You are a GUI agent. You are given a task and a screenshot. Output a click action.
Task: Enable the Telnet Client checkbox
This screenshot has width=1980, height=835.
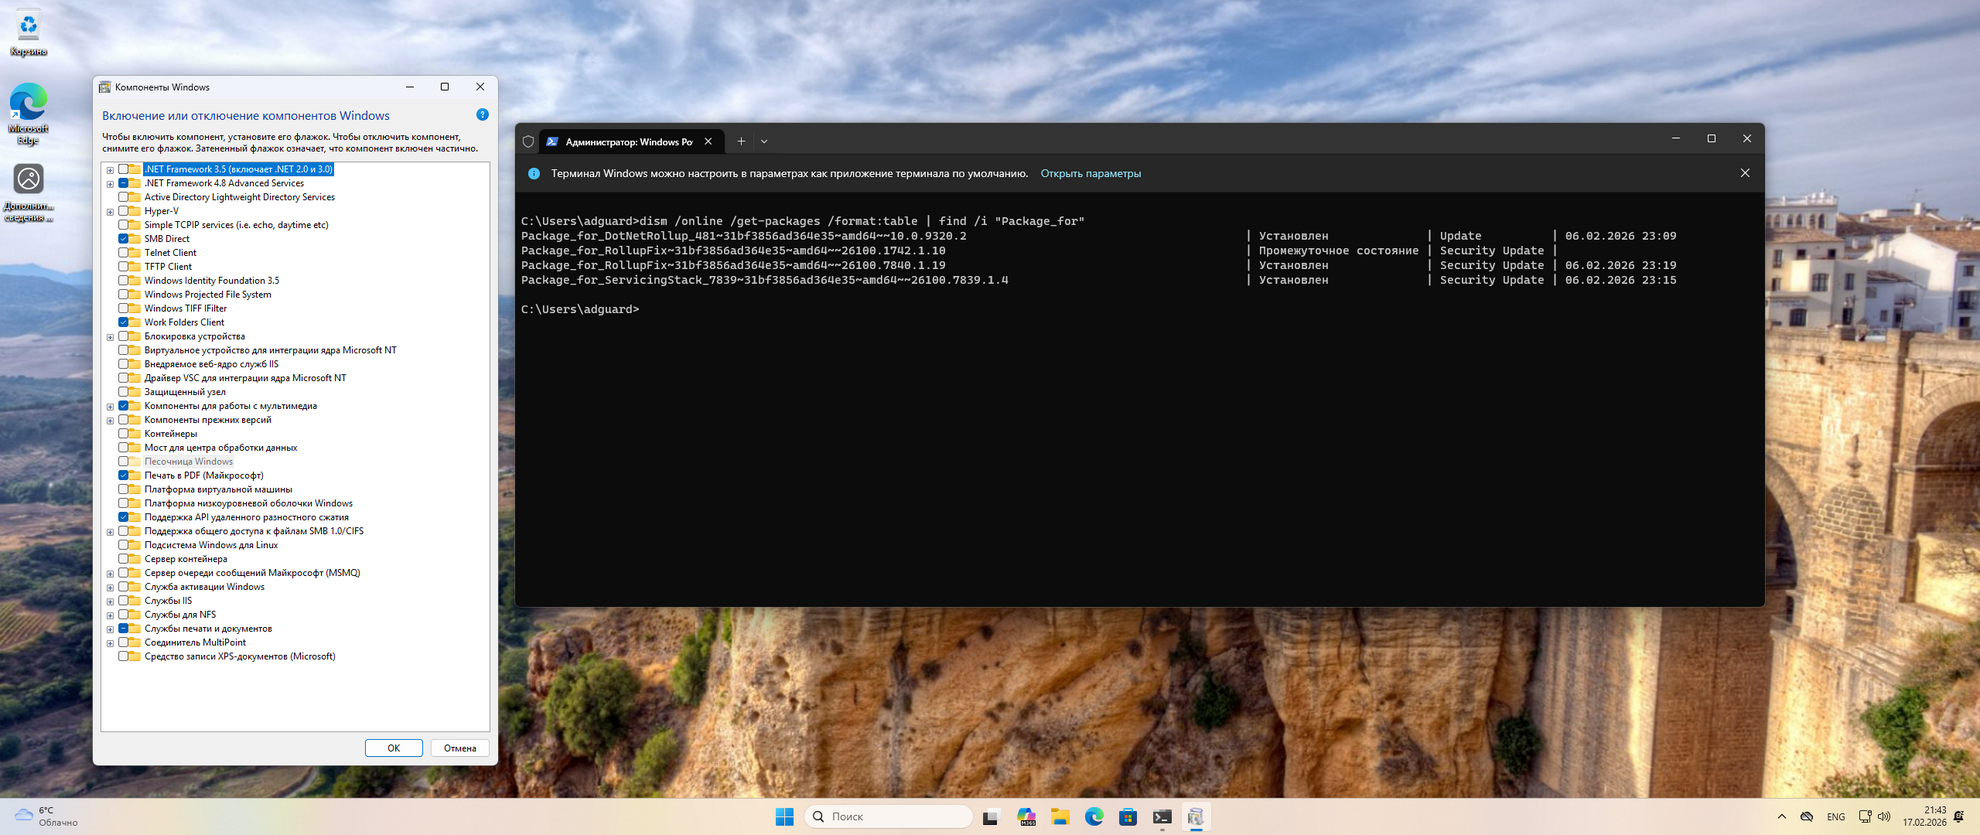pos(123,253)
